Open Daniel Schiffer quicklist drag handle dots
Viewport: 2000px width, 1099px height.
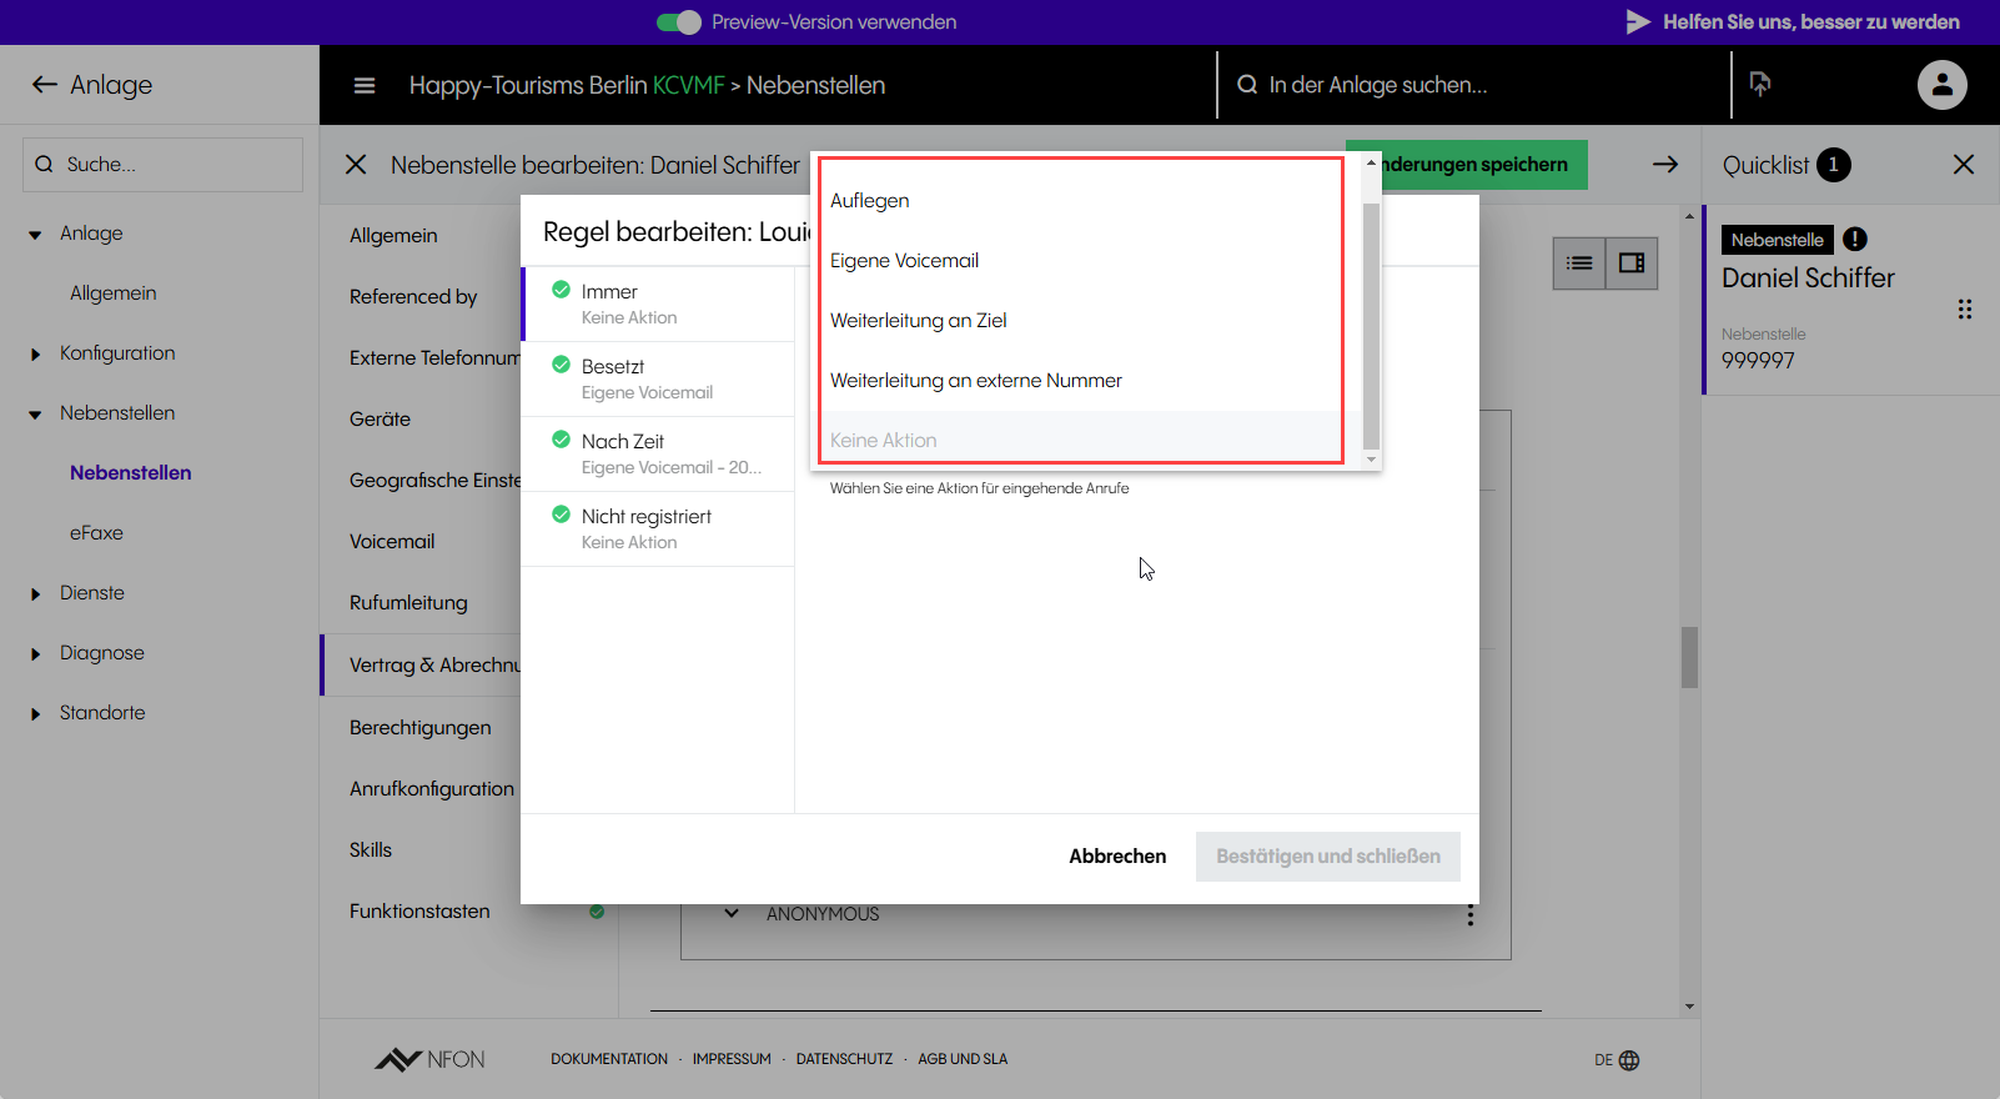(1964, 309)
